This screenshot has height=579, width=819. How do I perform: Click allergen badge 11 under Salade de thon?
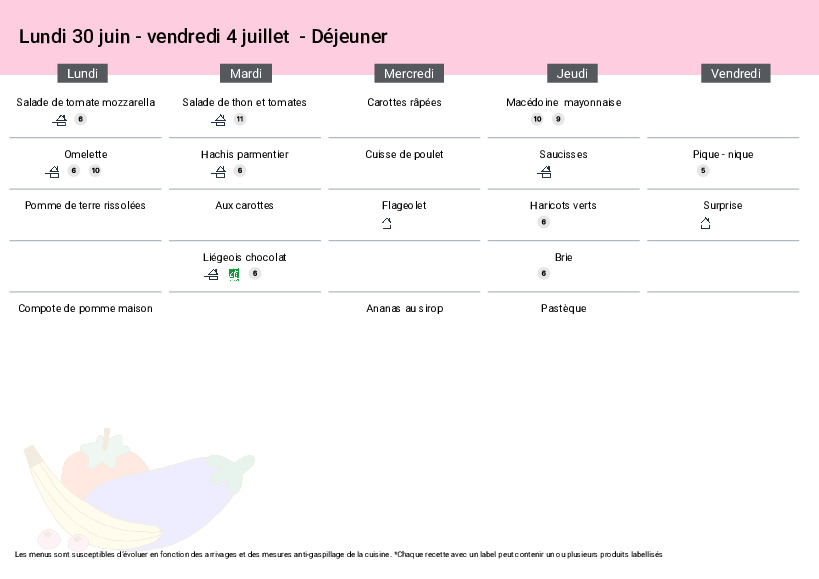[x=240, y=119]
